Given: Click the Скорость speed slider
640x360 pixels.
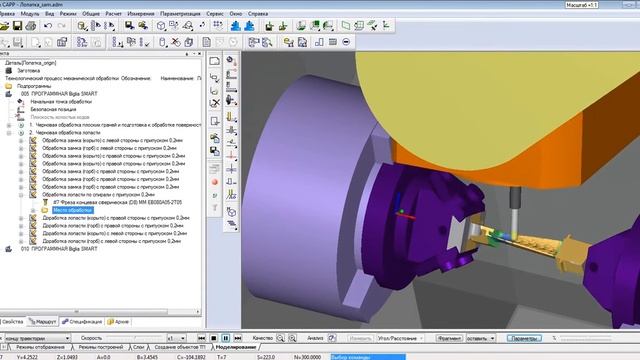Looking at the screenshot, I should pos(135,338).
